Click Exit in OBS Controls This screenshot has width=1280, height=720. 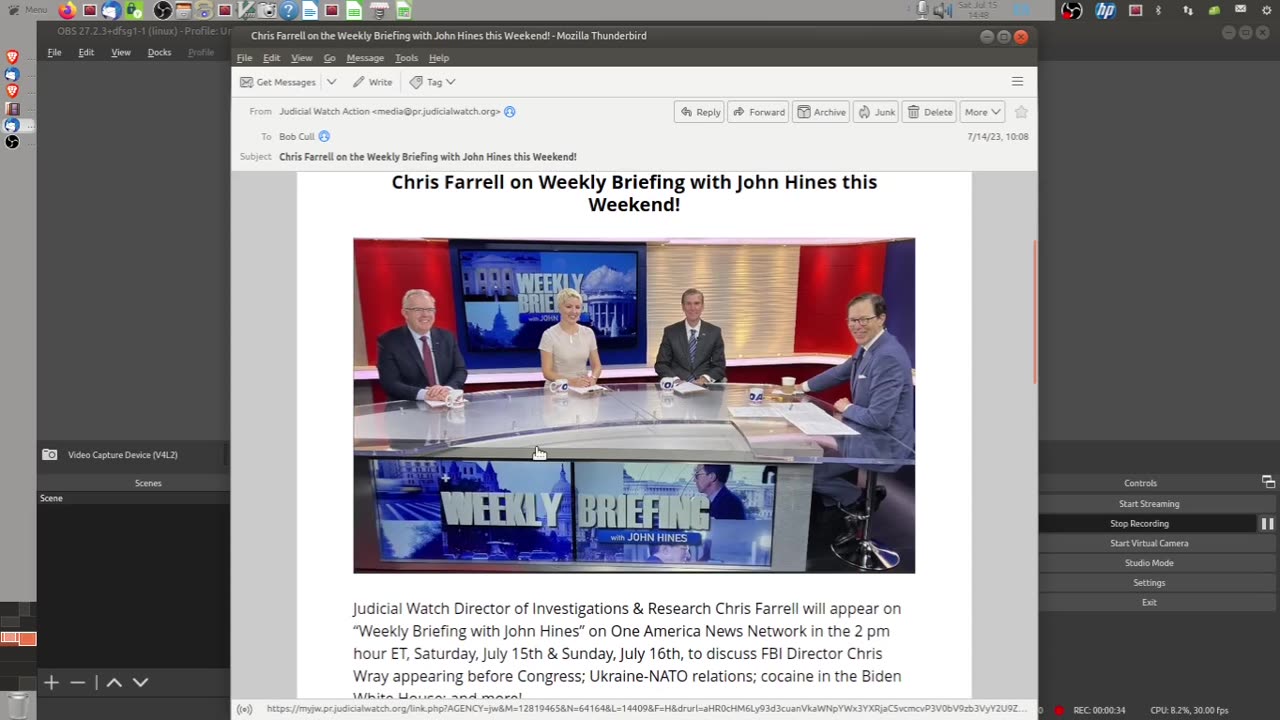1148,602
